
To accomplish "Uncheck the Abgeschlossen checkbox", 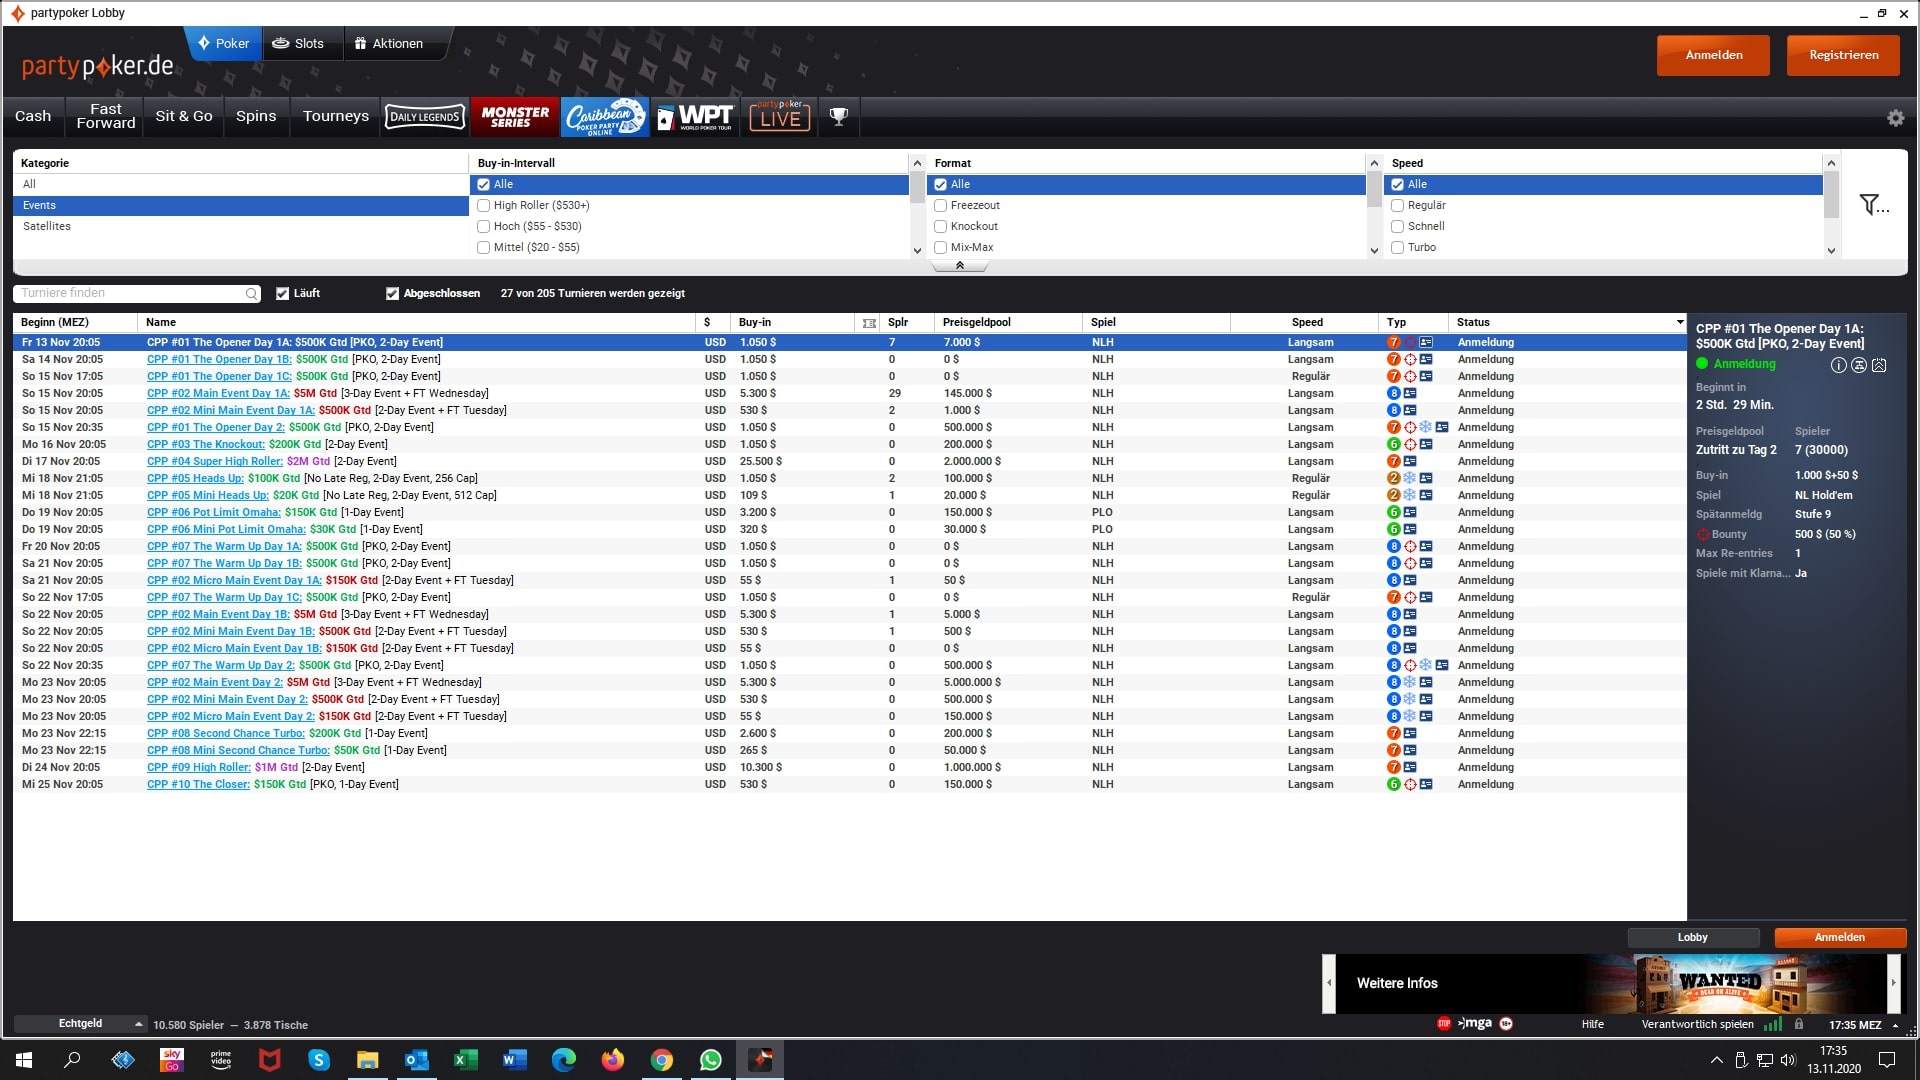I will [393, 294].
